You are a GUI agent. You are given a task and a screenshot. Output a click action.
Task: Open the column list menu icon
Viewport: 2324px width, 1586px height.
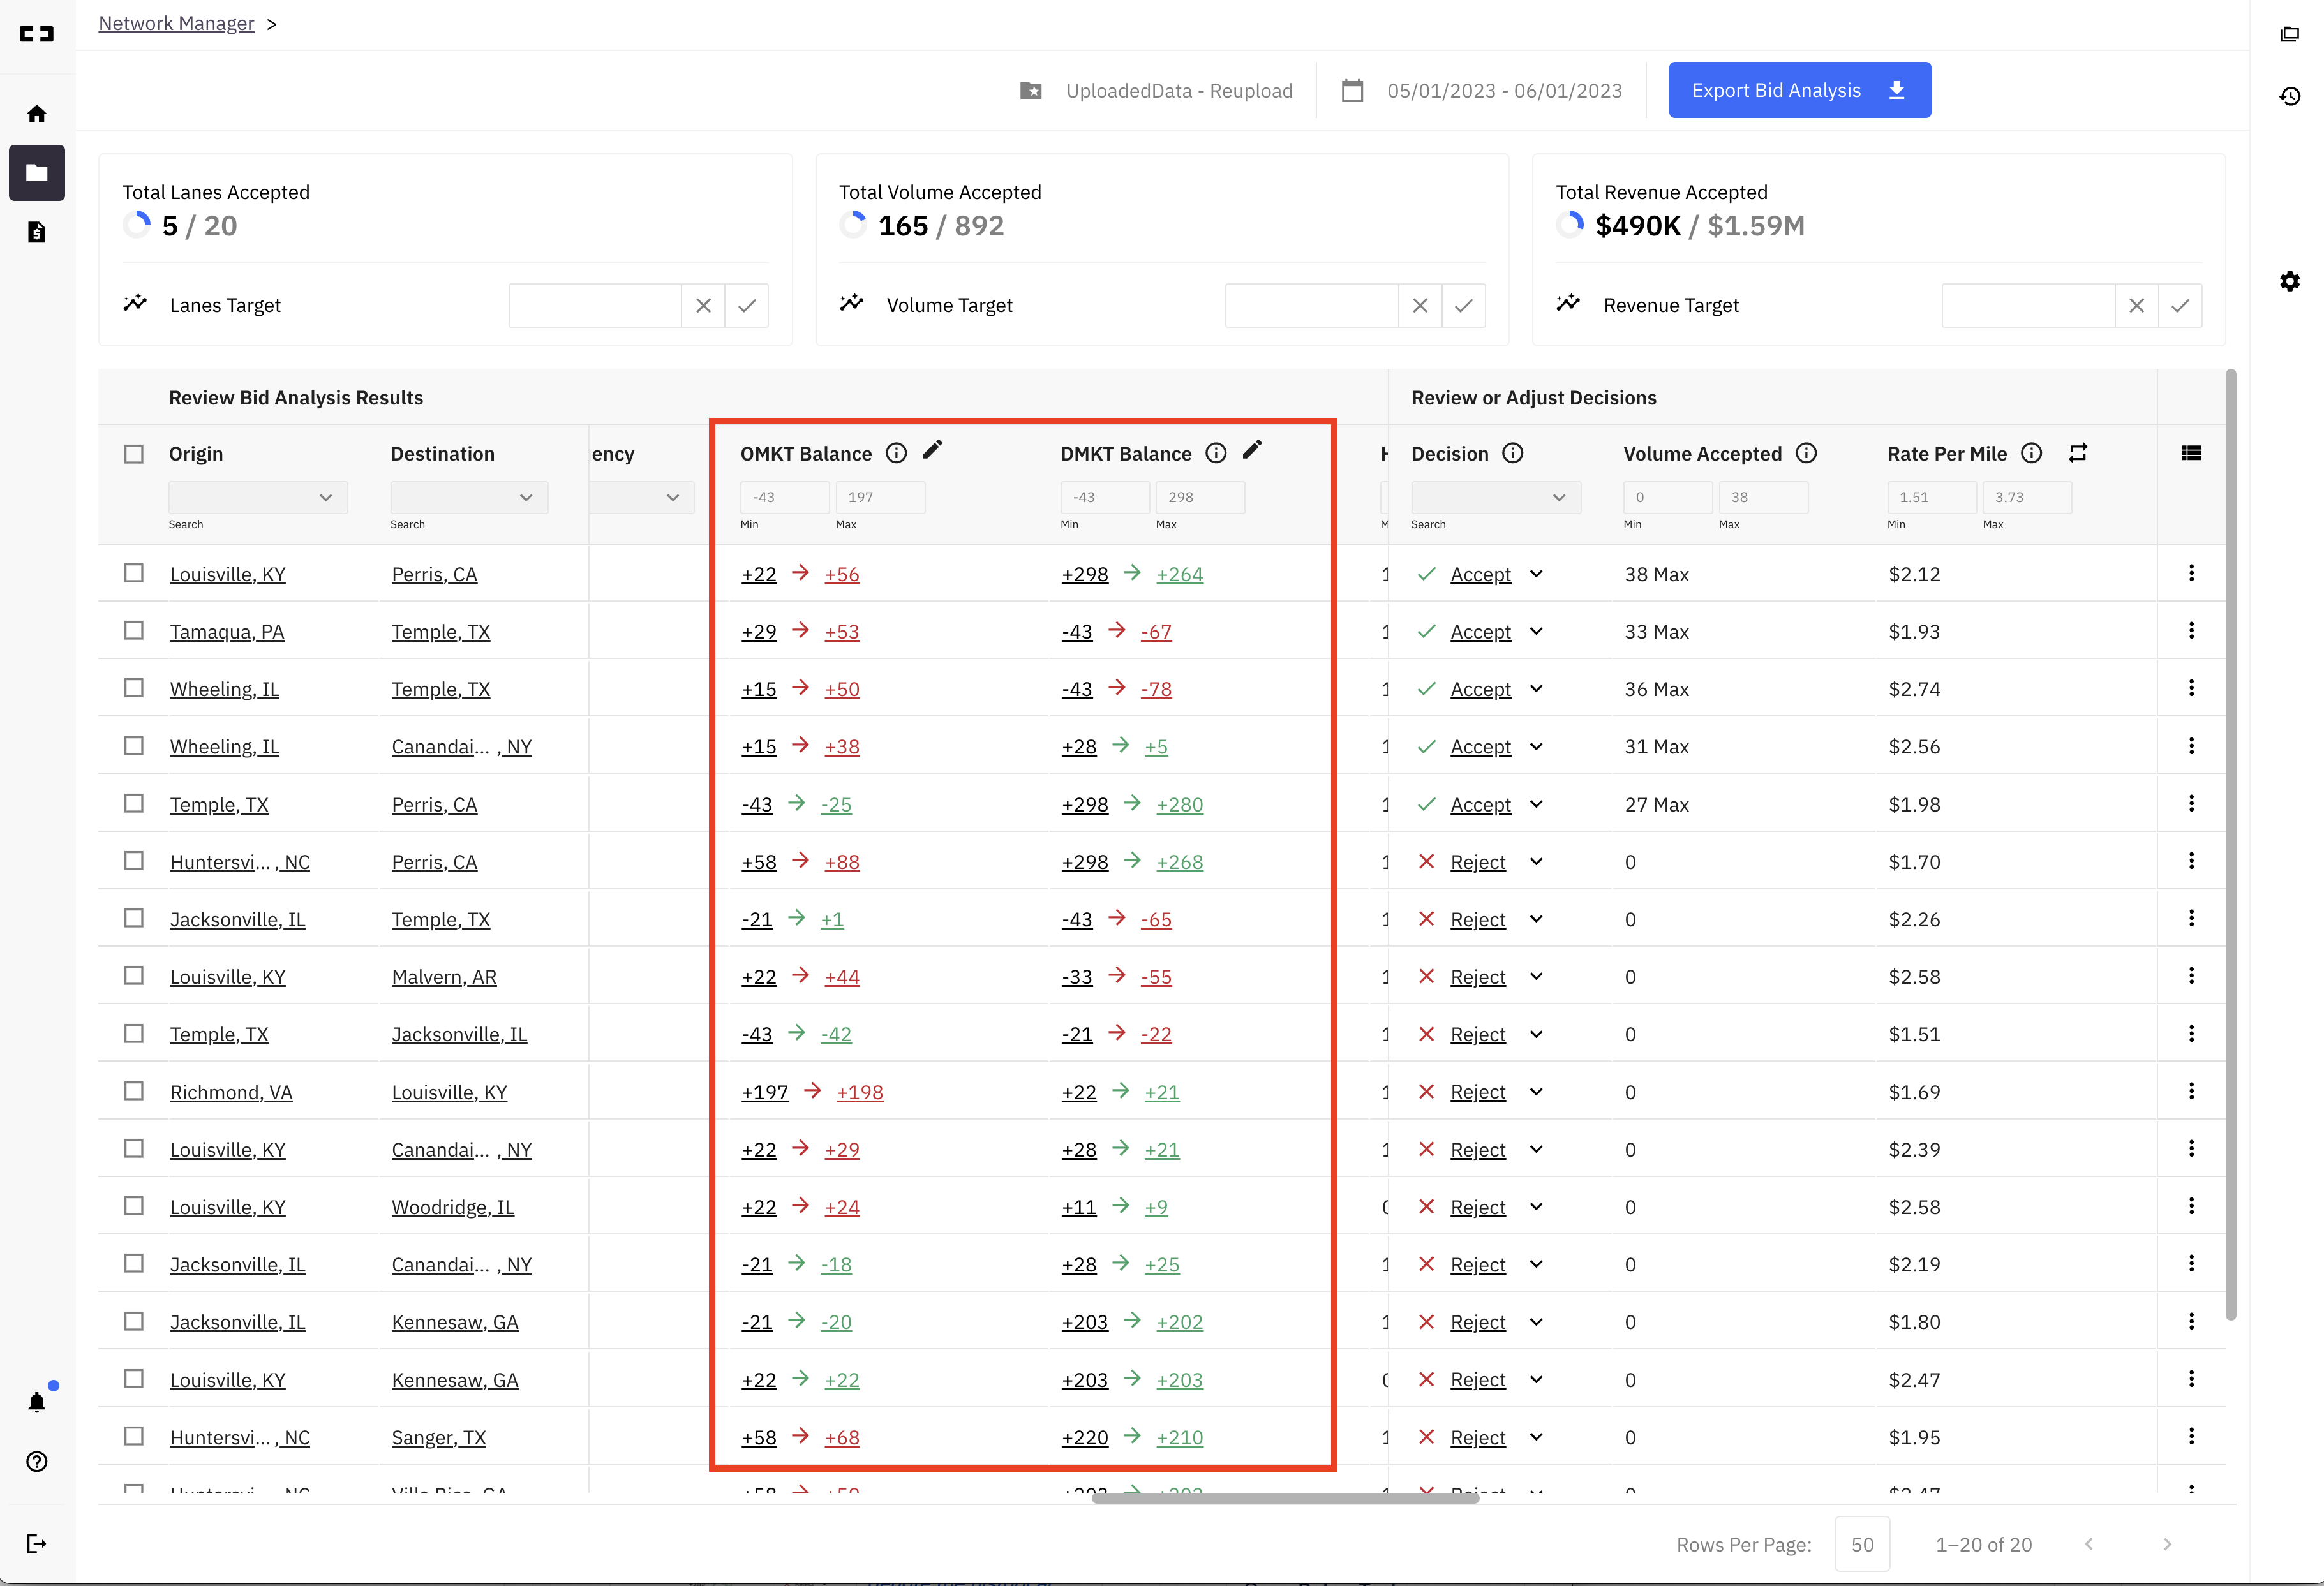[2191, 453]
